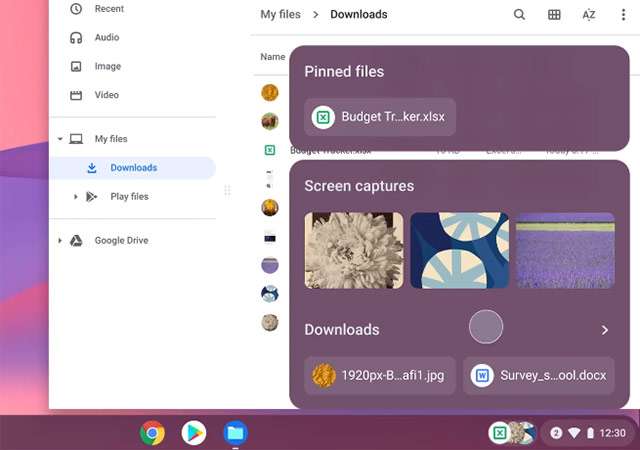Expand the Google Drive tree
This screenshot has width=640, height=450.
(60, 241)
